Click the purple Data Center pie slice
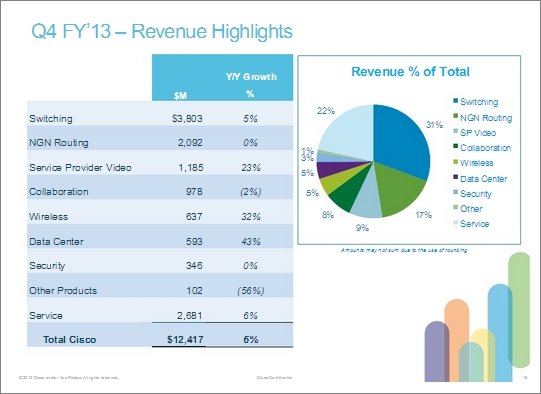Image resolution: width=541 pixels, height=394 pixels. pos(328,169)
